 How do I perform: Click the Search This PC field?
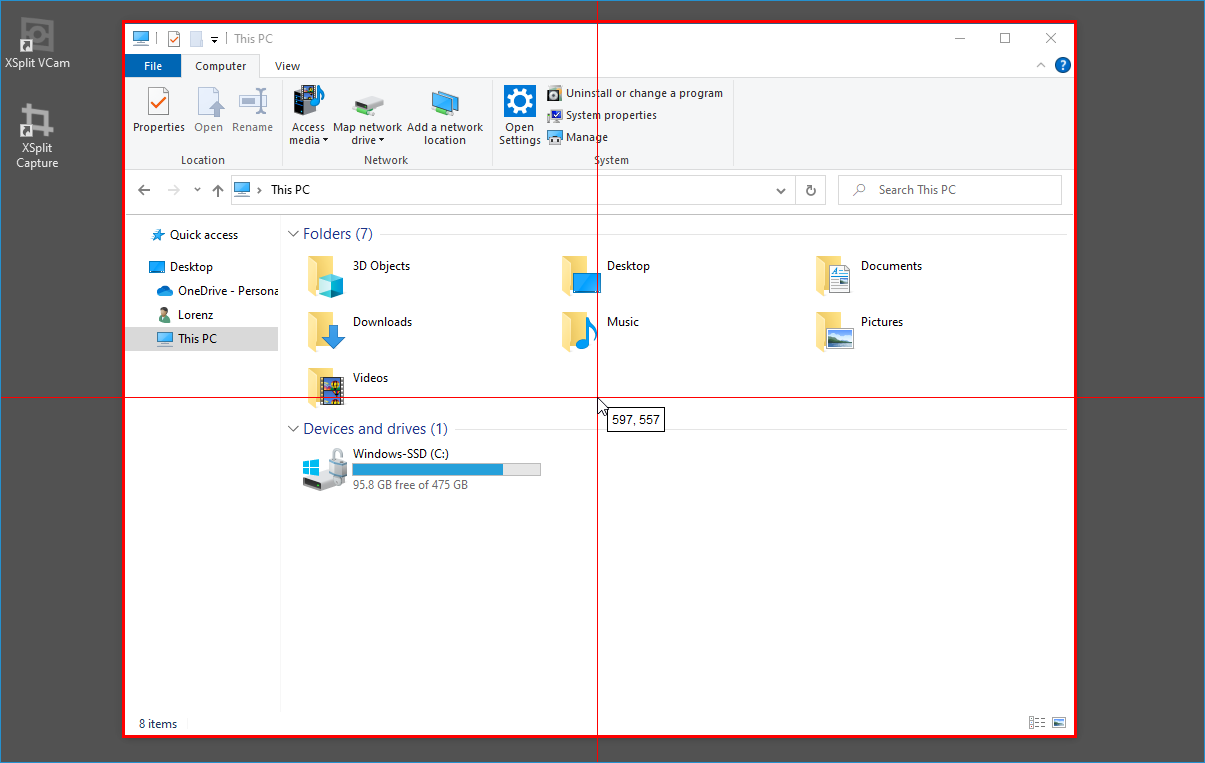coord(949,190)
